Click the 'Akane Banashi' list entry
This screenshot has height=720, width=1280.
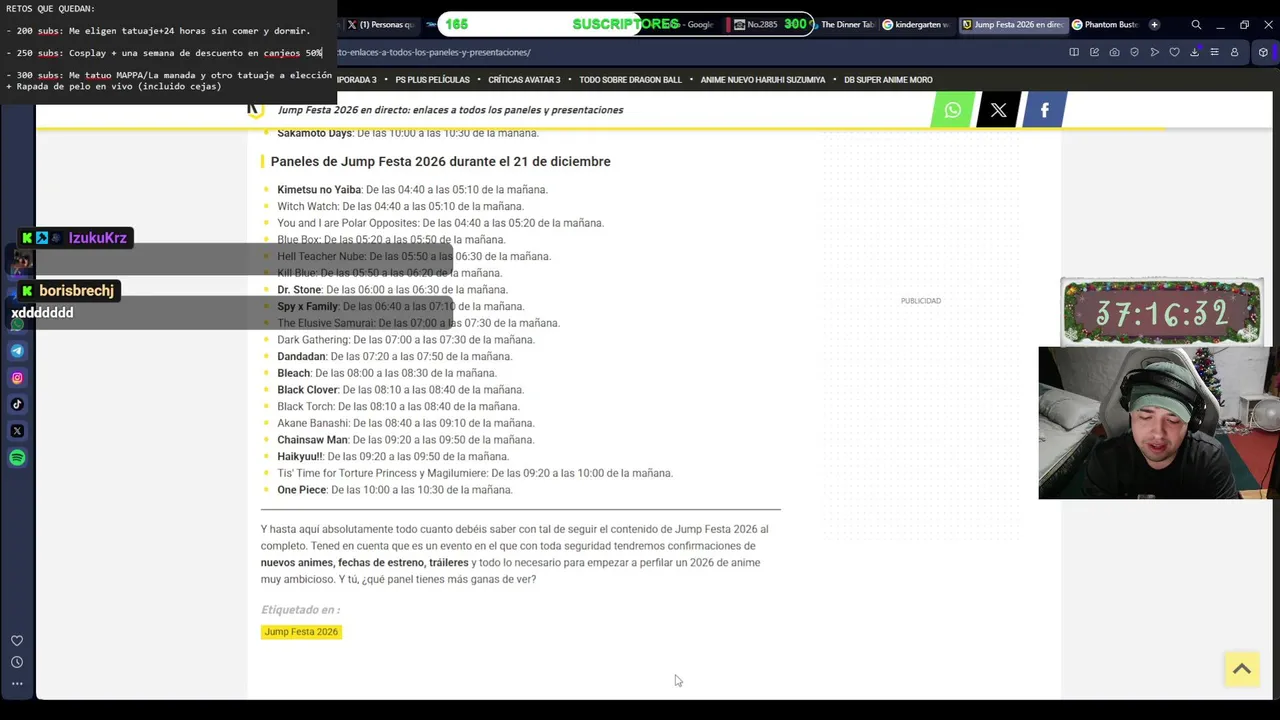coord(406,423)
